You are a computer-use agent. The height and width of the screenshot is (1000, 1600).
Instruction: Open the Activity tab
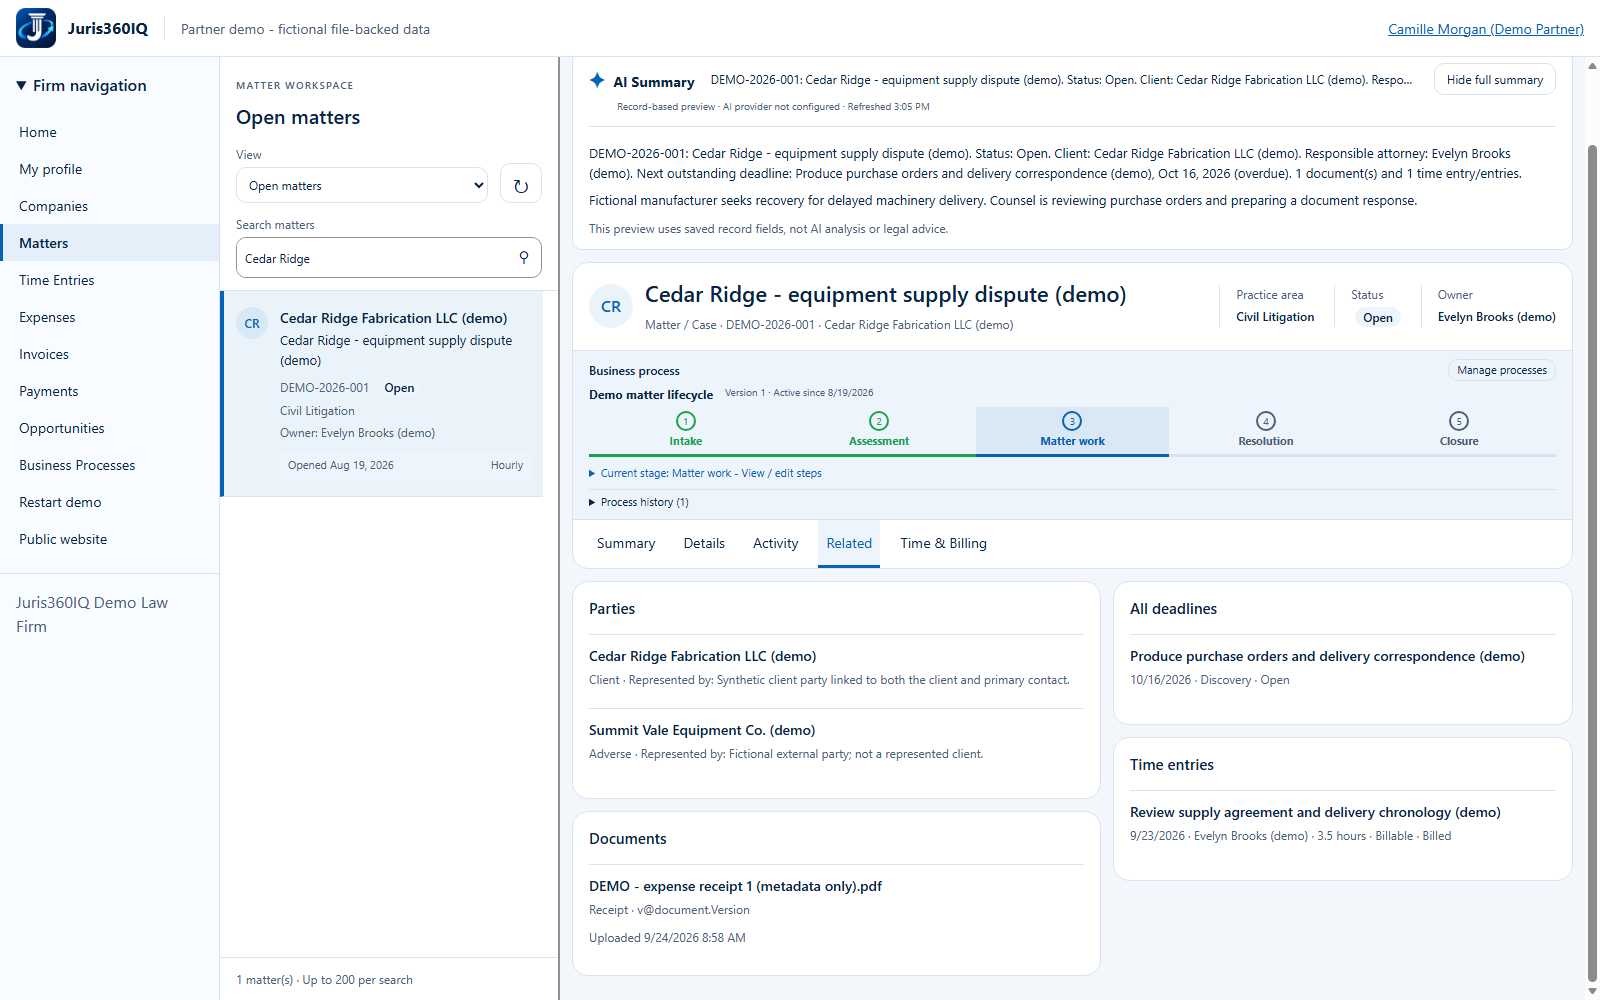tap(775, 543)
